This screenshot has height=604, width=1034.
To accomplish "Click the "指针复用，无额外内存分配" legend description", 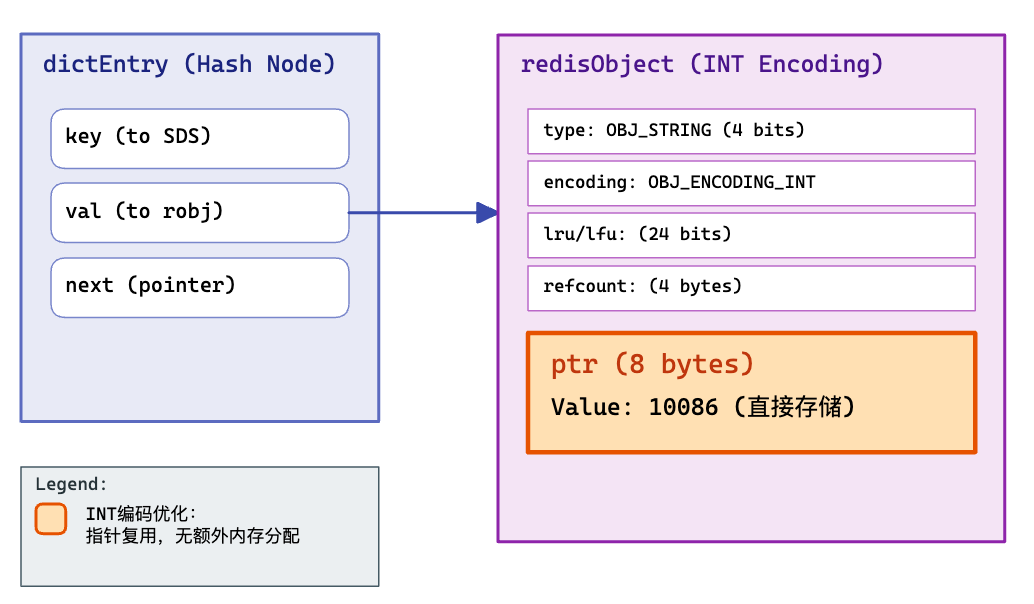I will [192, 536].
